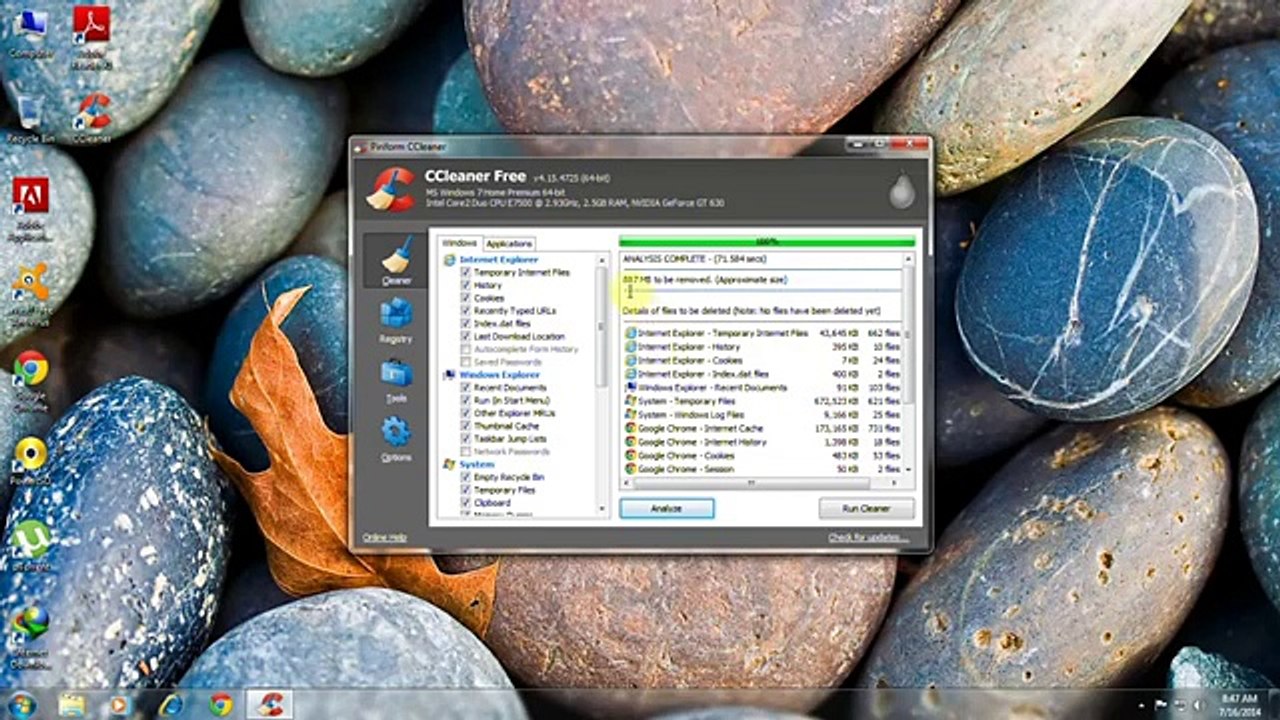This screenshot has width=1280, height=720.
Task: Select the 'Internet Explorer - History' result row
Action: 762,346
